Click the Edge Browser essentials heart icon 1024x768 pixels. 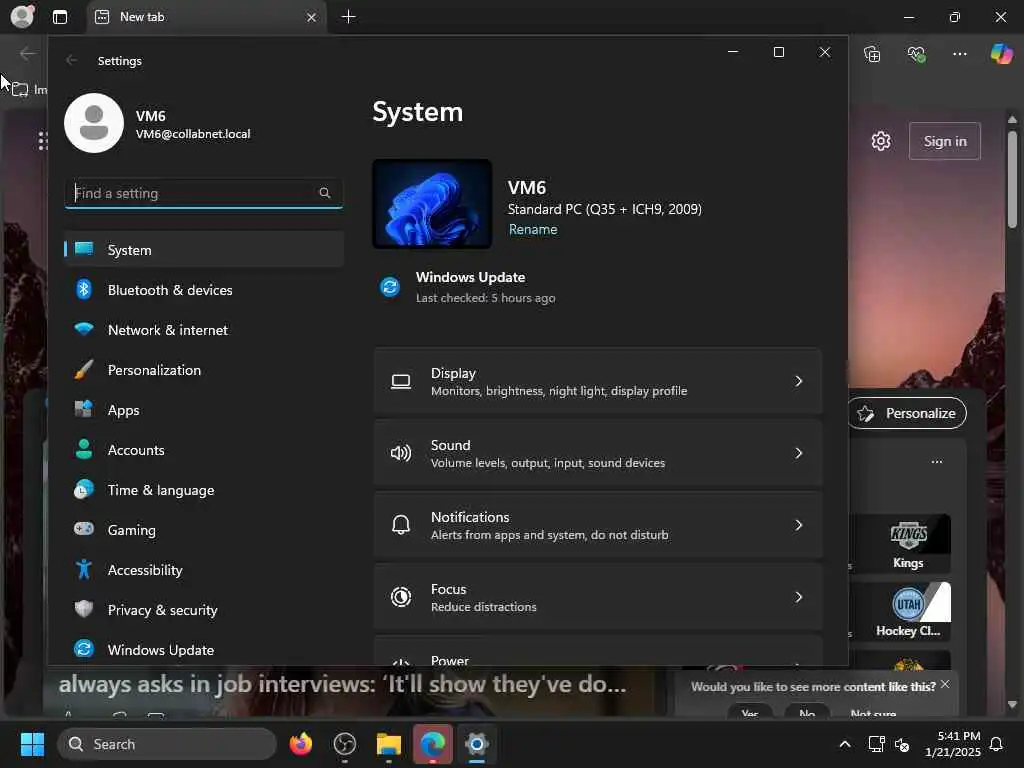pyautogui.click(x=916, y=54)
